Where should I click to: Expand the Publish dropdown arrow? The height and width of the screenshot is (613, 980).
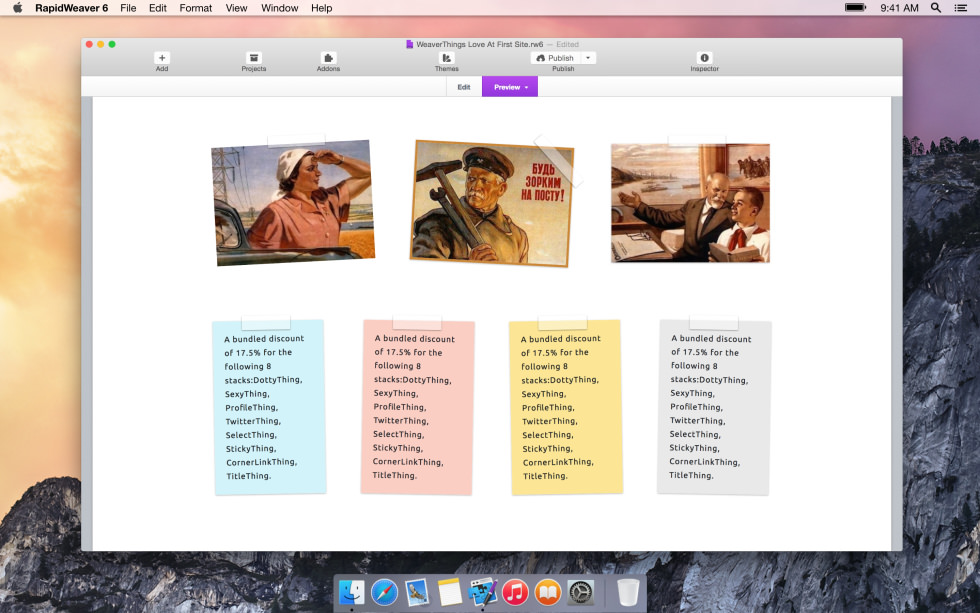pos(588,58)
